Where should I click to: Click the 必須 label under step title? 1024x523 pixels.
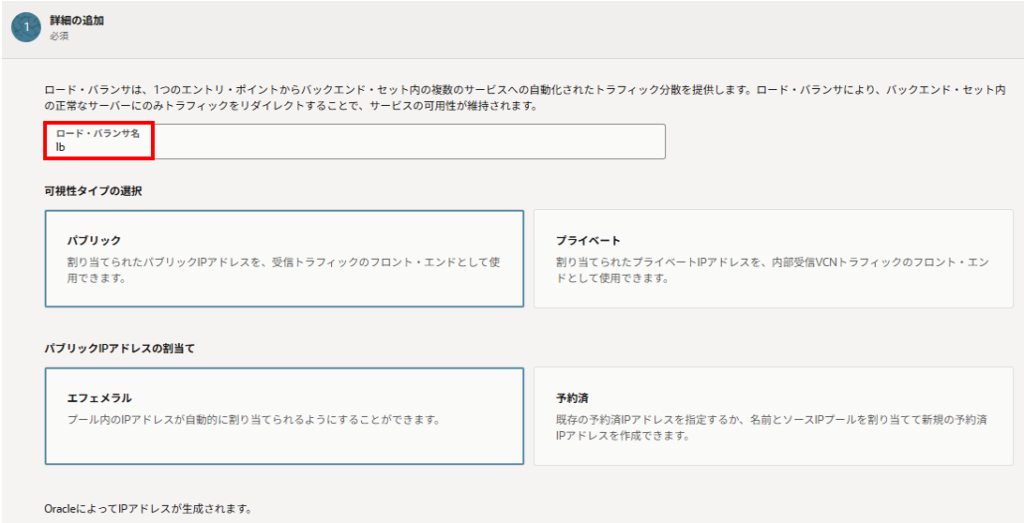pyautogui.click(x=59, y=36)
